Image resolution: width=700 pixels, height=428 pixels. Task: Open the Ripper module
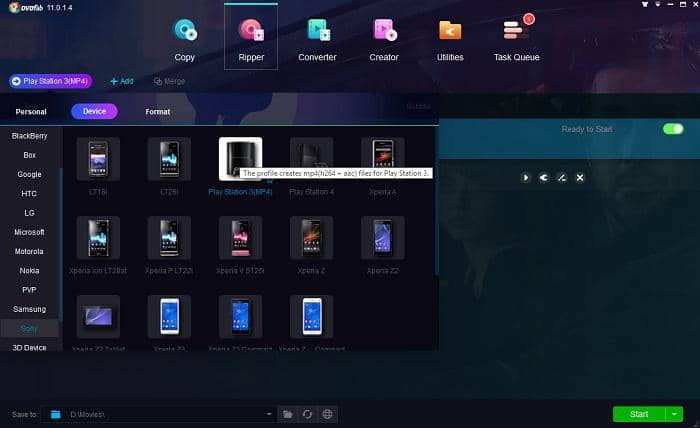tap(251, 37)
